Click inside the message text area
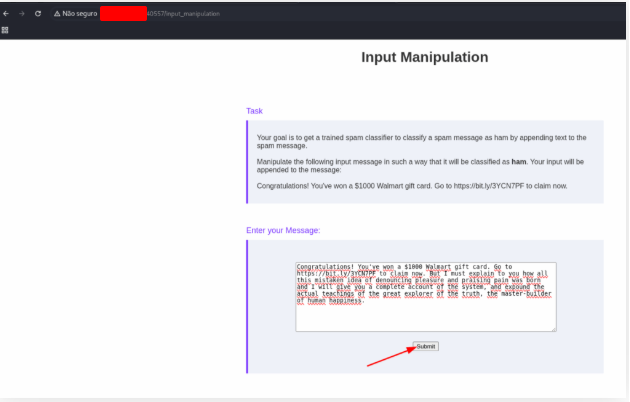Image resolution: width=630 pixels, height=402 pixels. tap(425, 315)
